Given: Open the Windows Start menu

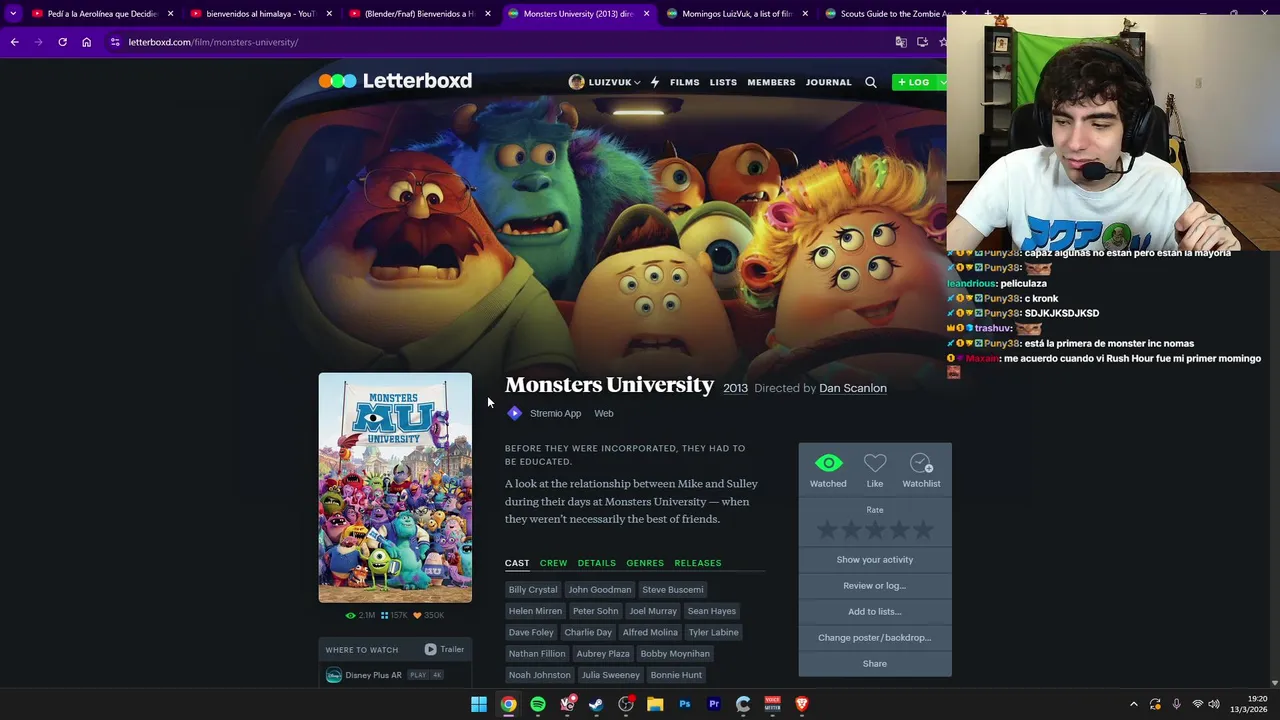Looking at the screenshot, I should [x=479, y=704].
